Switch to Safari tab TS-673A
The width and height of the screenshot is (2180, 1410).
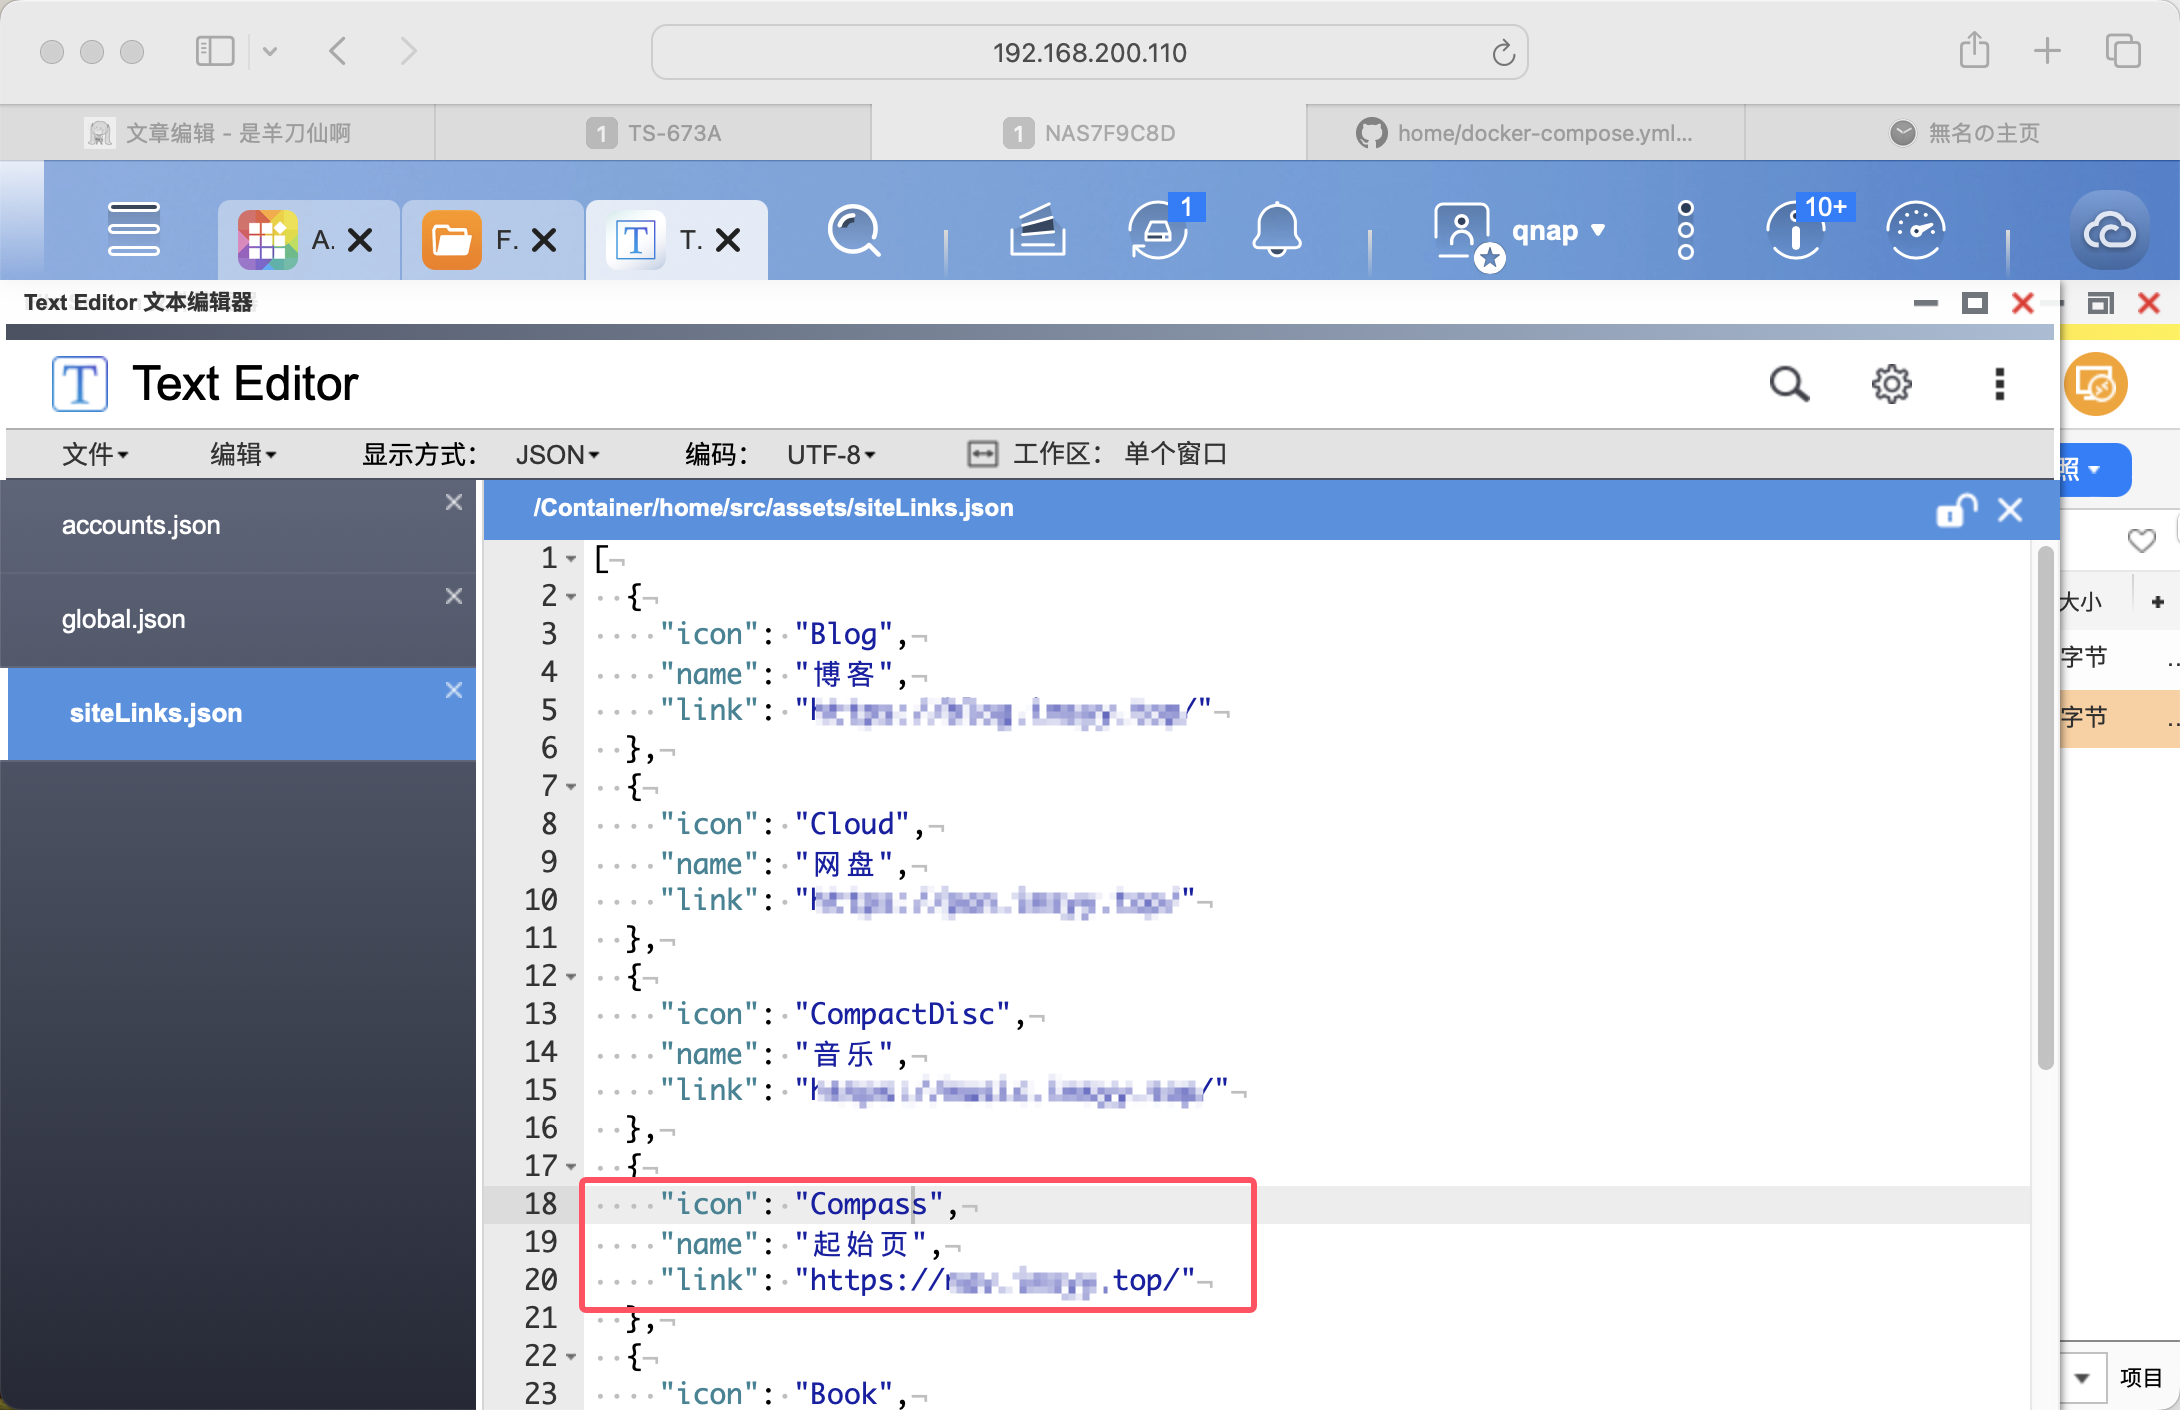(x=654, y=133)
